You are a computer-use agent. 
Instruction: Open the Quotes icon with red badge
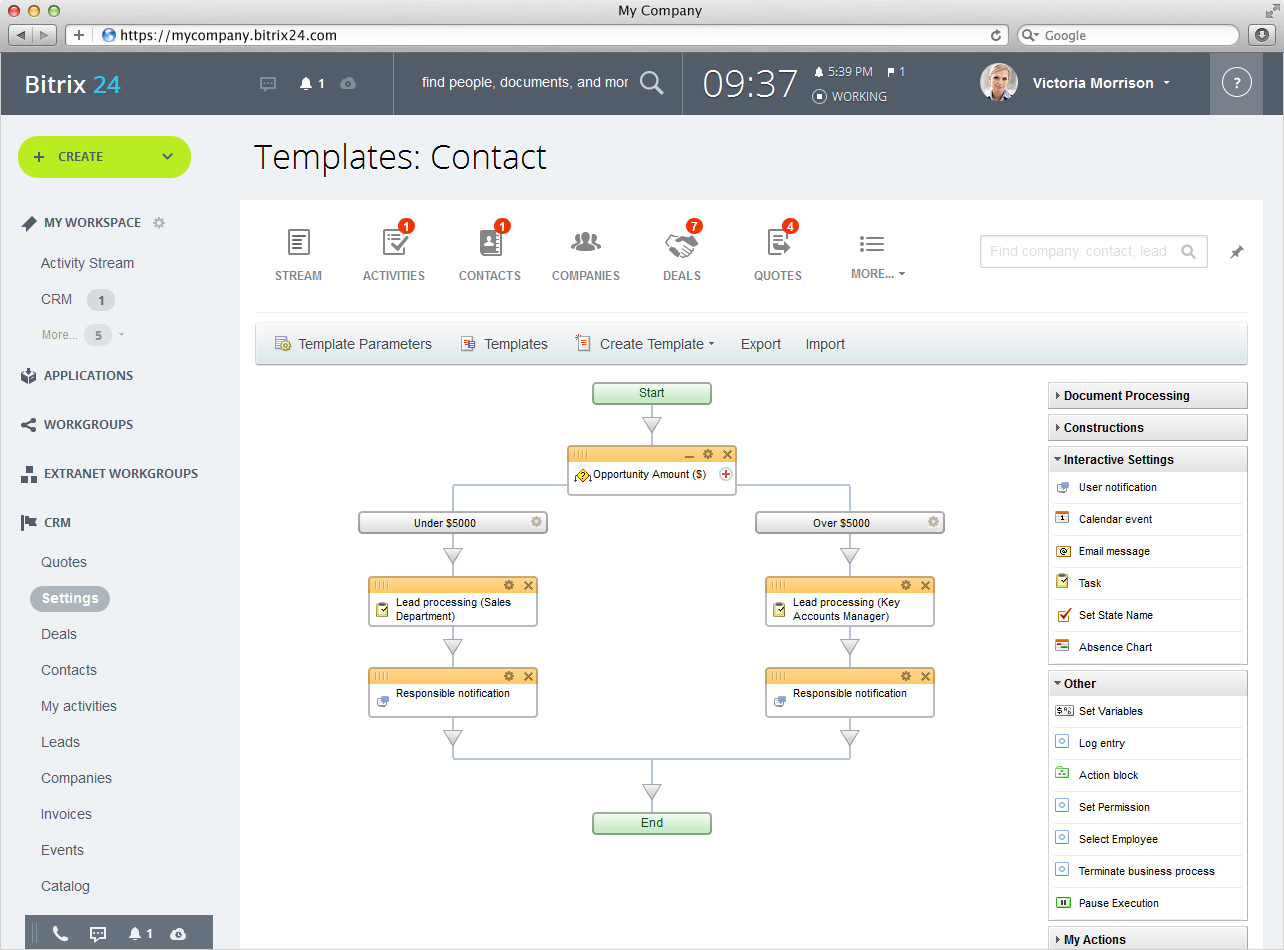777,250
